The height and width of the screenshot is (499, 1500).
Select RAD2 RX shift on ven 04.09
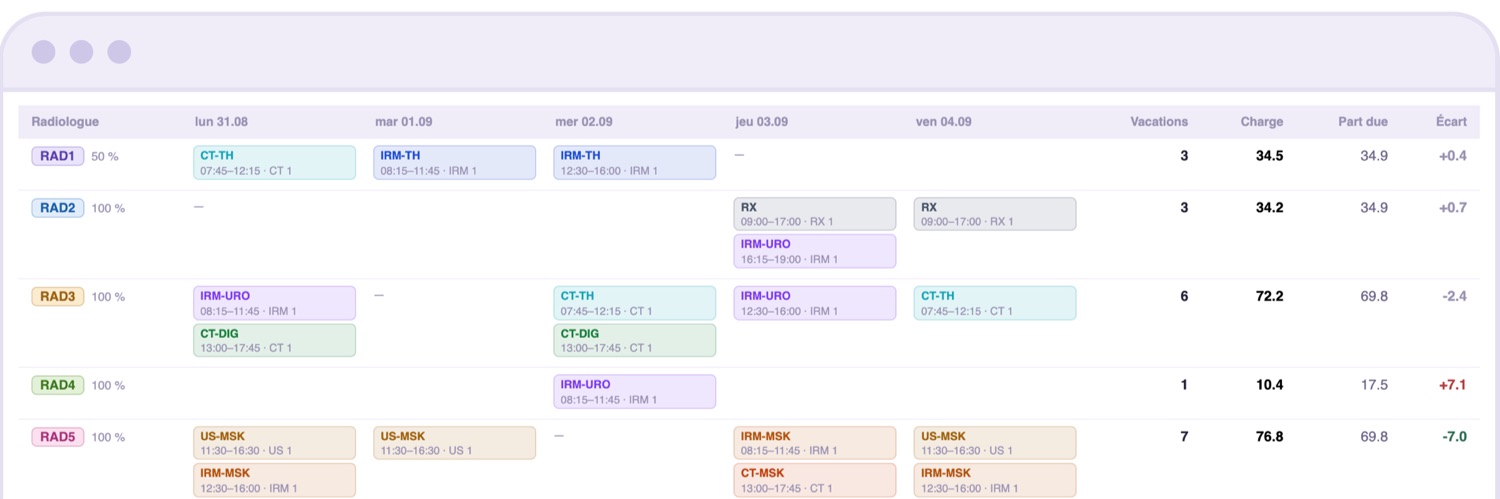[x=995, y=214]
